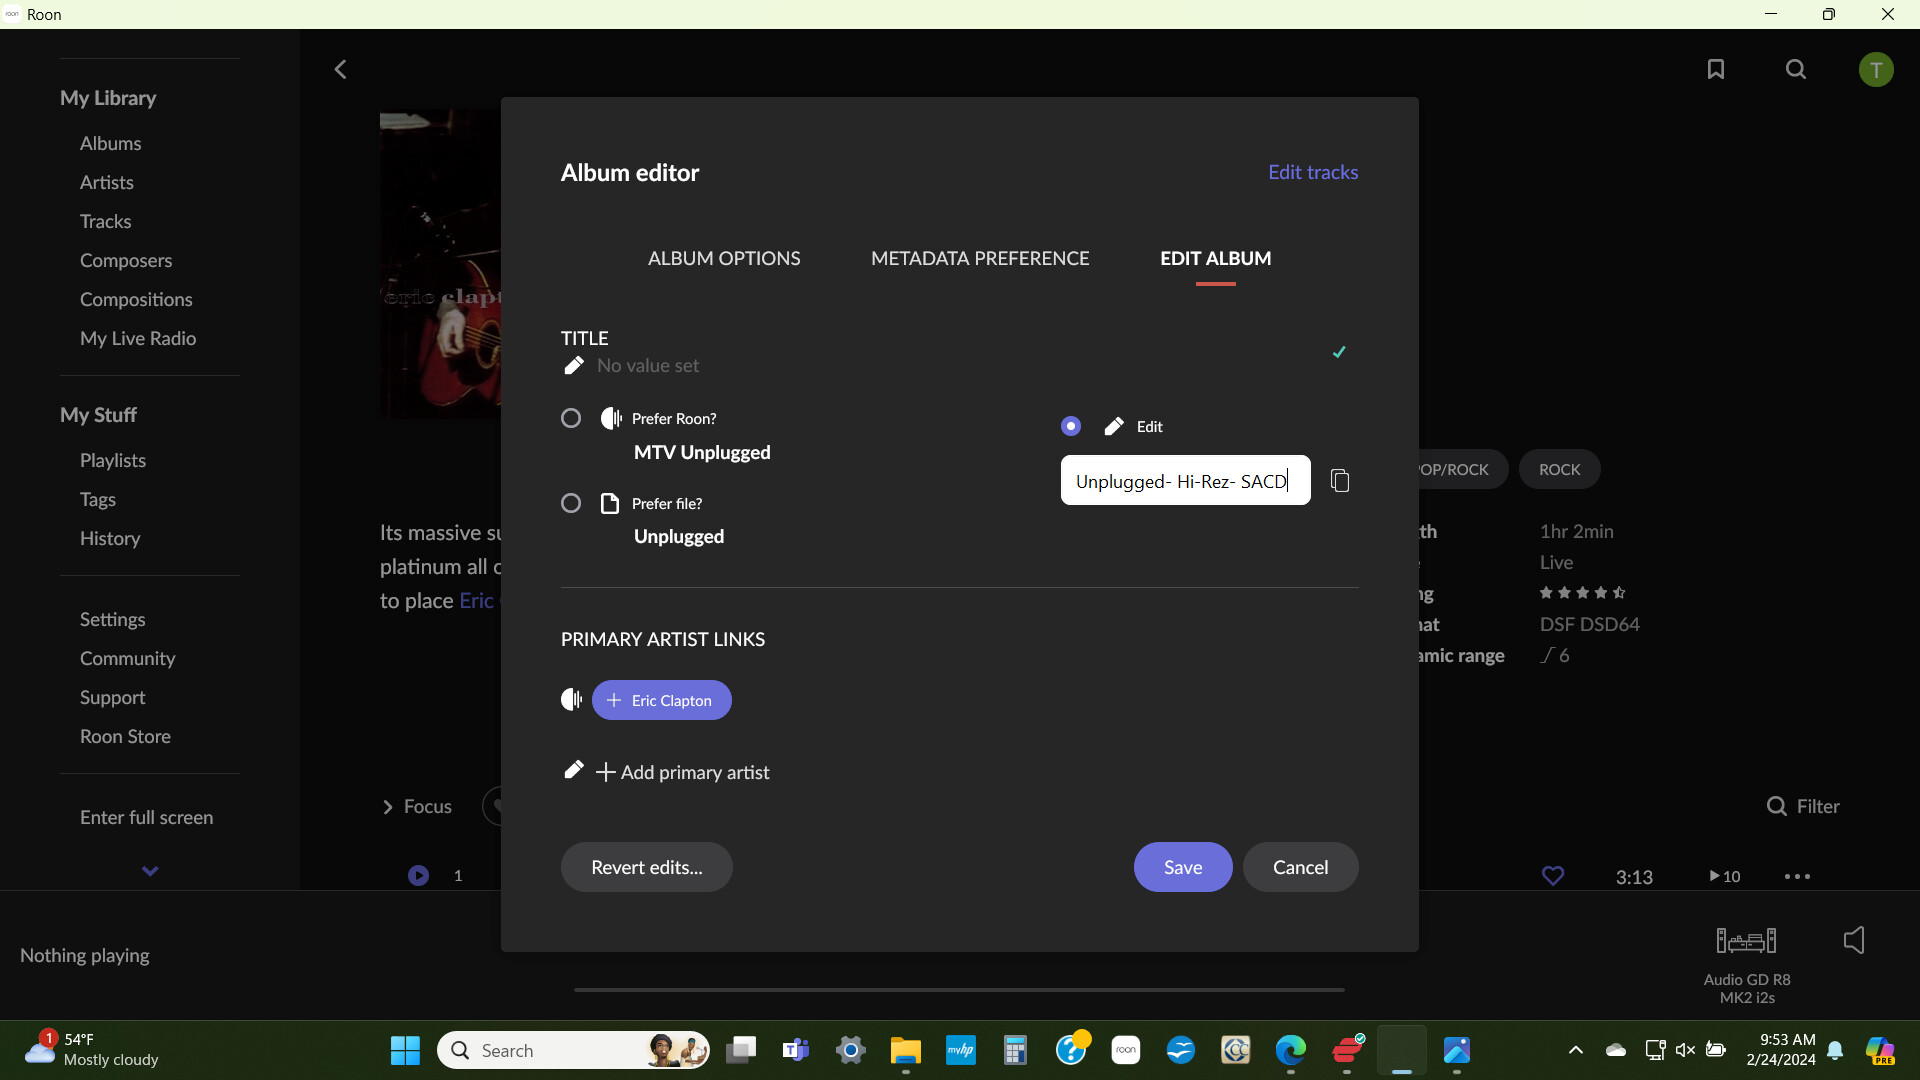Click the ROCK genre tag
Screen dimensions: 1920x1080
click(1560, 469)
